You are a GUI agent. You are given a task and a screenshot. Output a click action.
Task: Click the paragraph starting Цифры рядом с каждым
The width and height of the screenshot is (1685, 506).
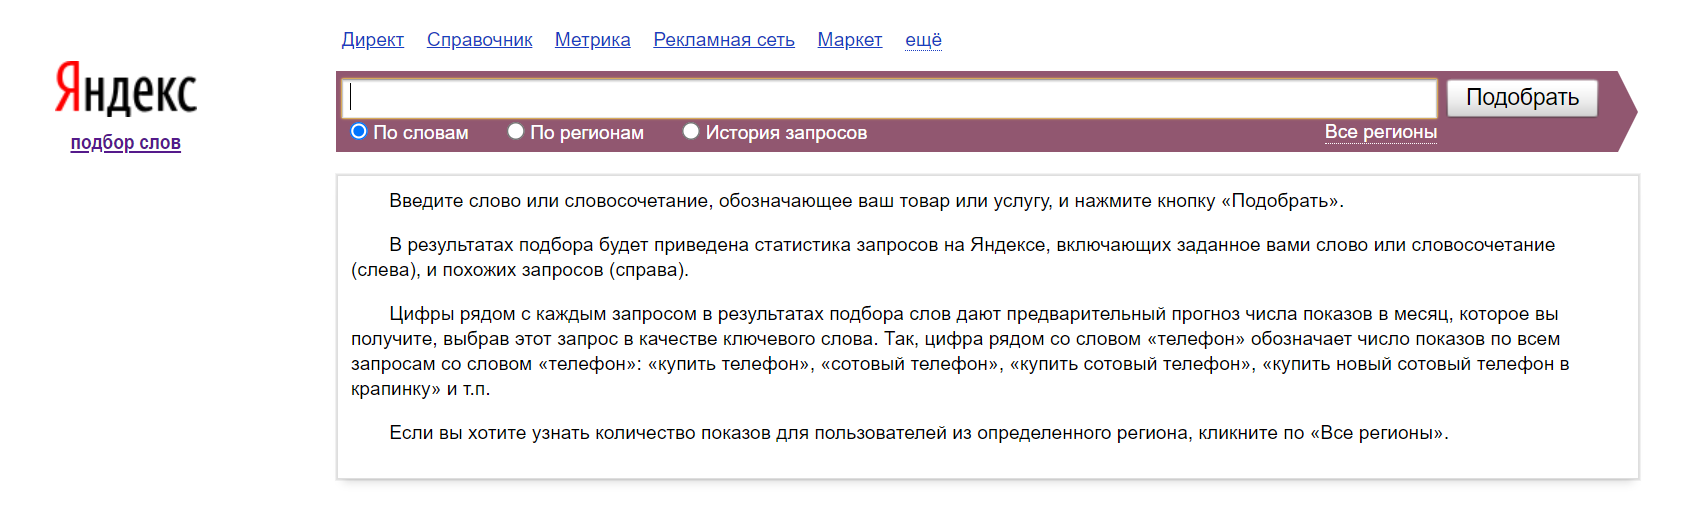coord(960,351)
